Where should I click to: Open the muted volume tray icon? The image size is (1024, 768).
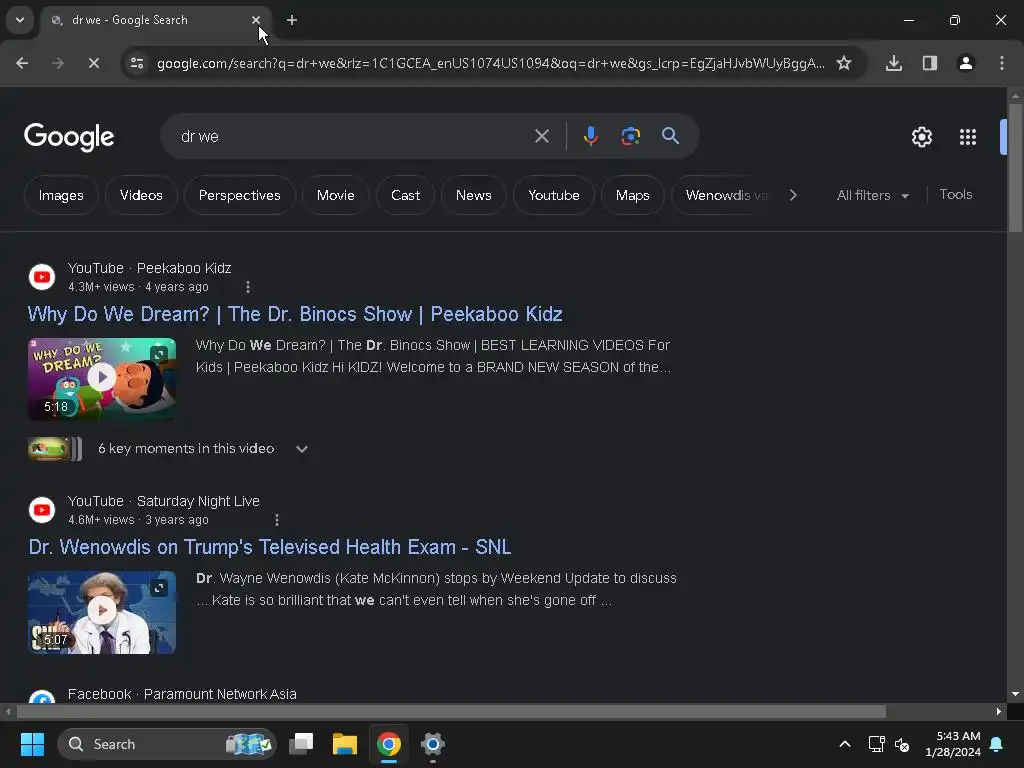click(x=902, y=744)
